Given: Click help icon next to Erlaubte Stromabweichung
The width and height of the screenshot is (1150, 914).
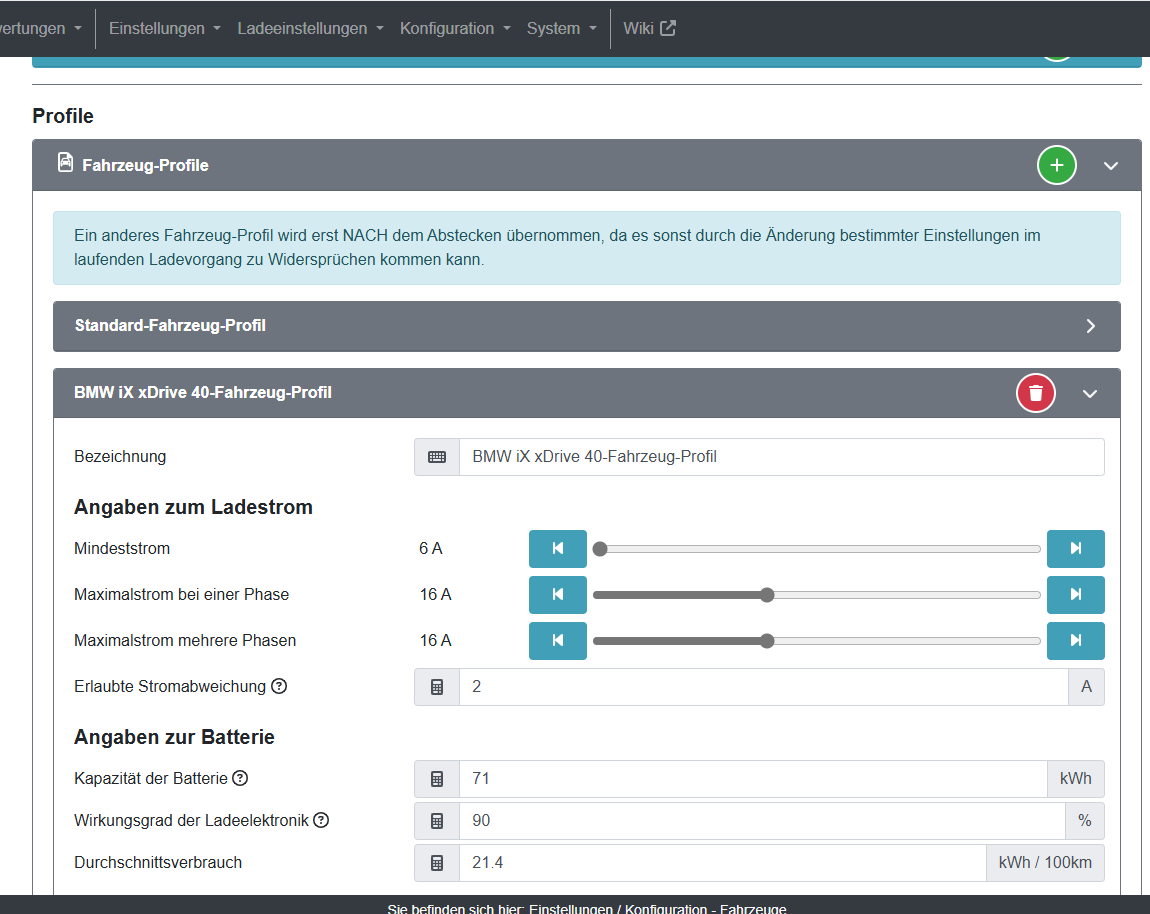Looking at the screenshot, I should pos(279,686).
